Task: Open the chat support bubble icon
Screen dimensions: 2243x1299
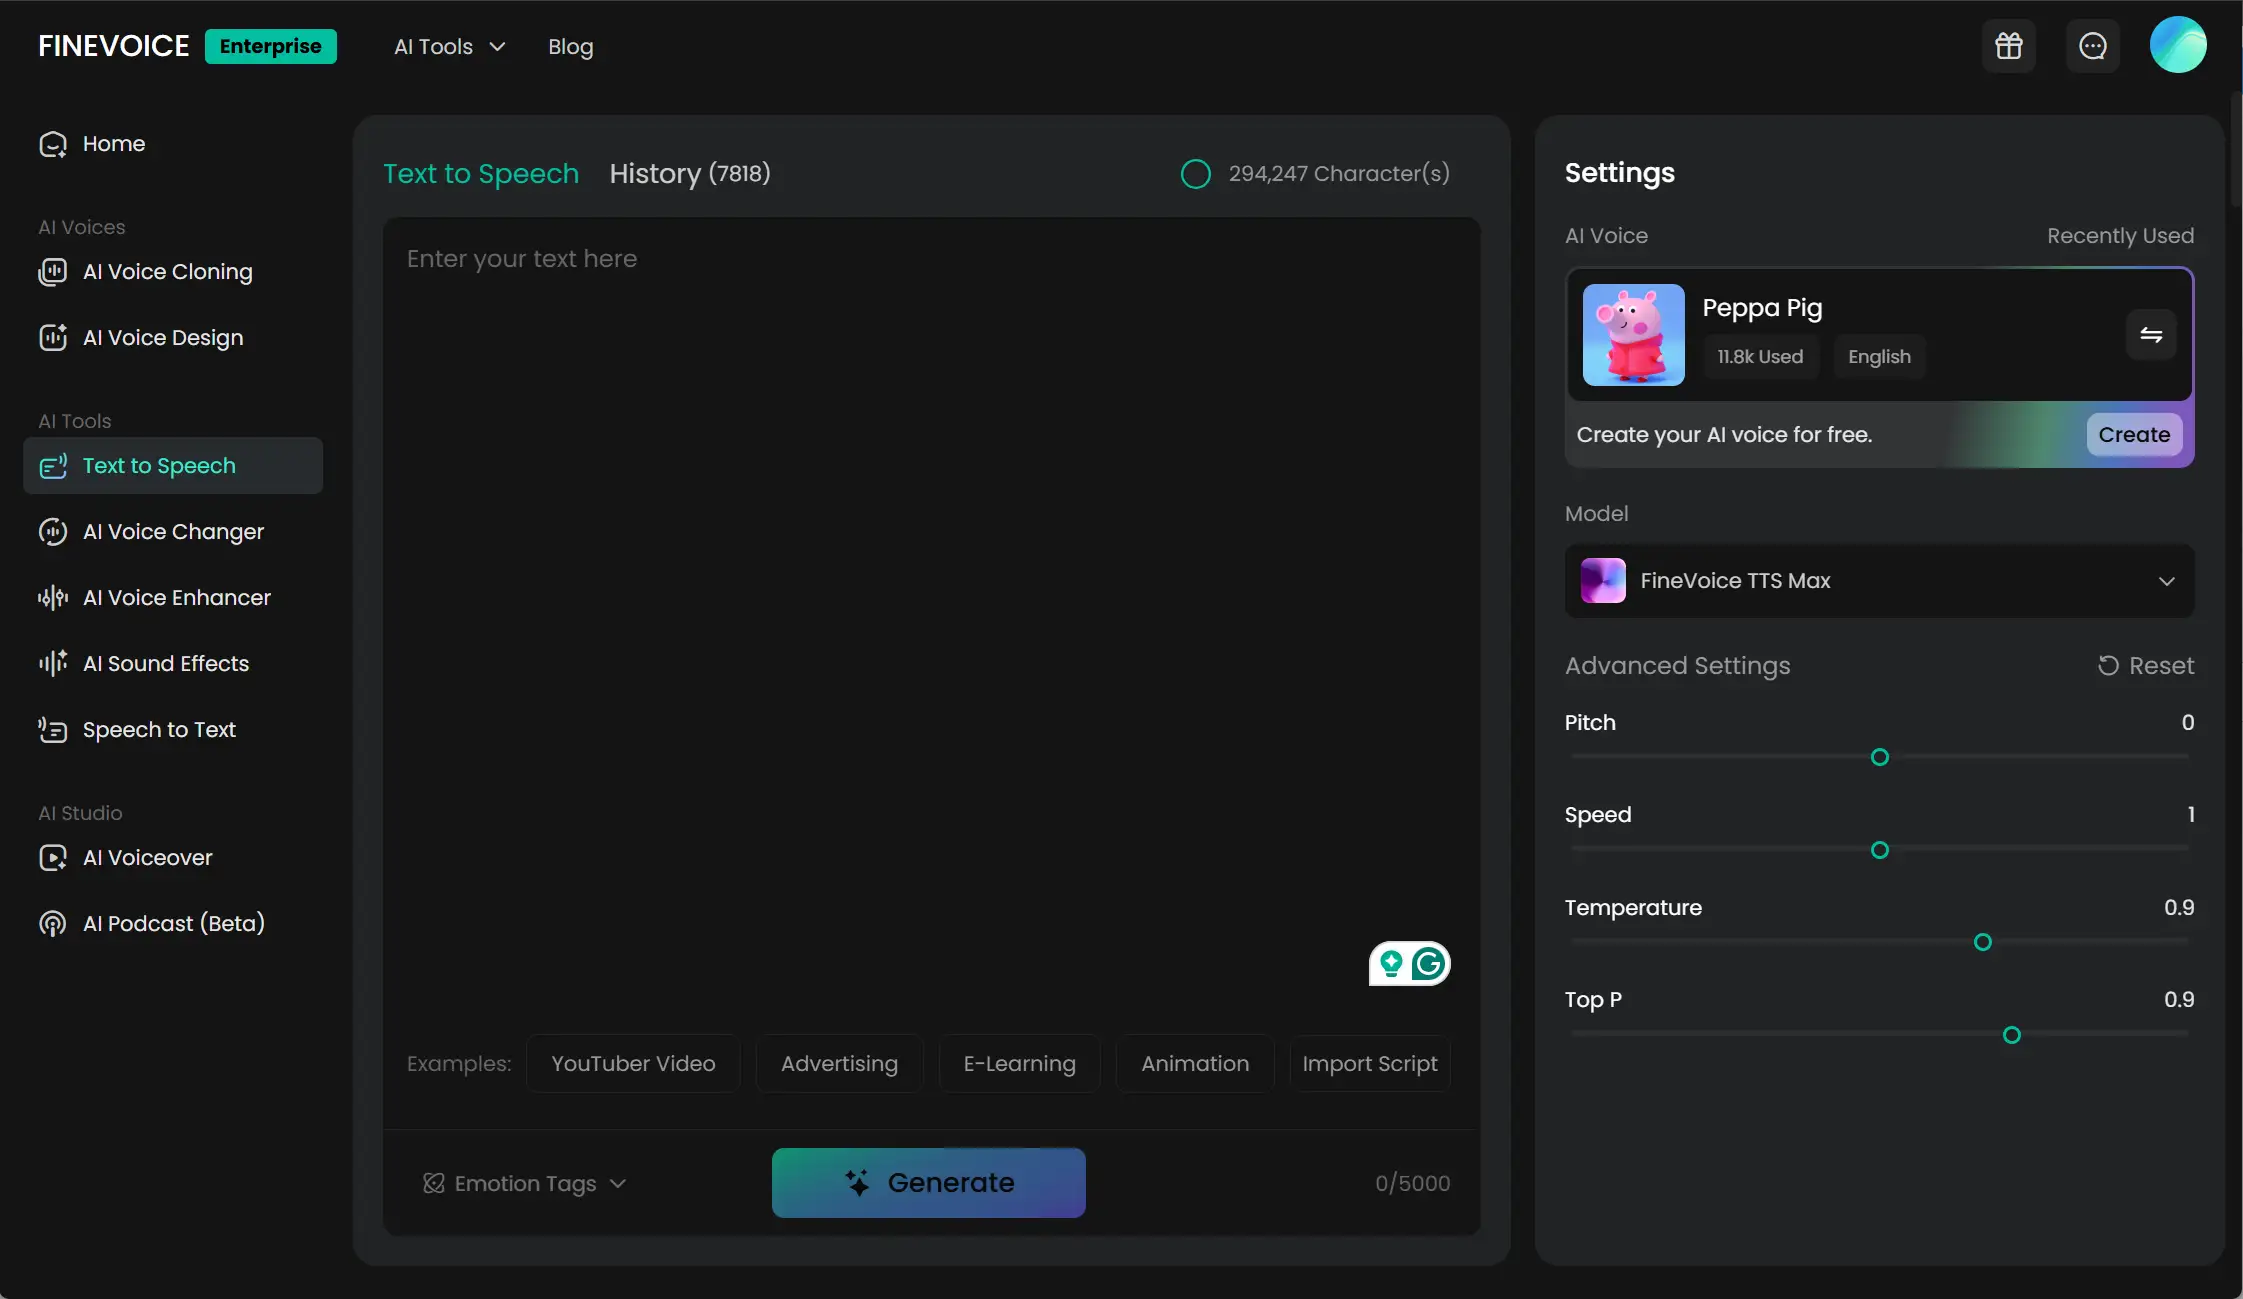Action: point(2092,46)
